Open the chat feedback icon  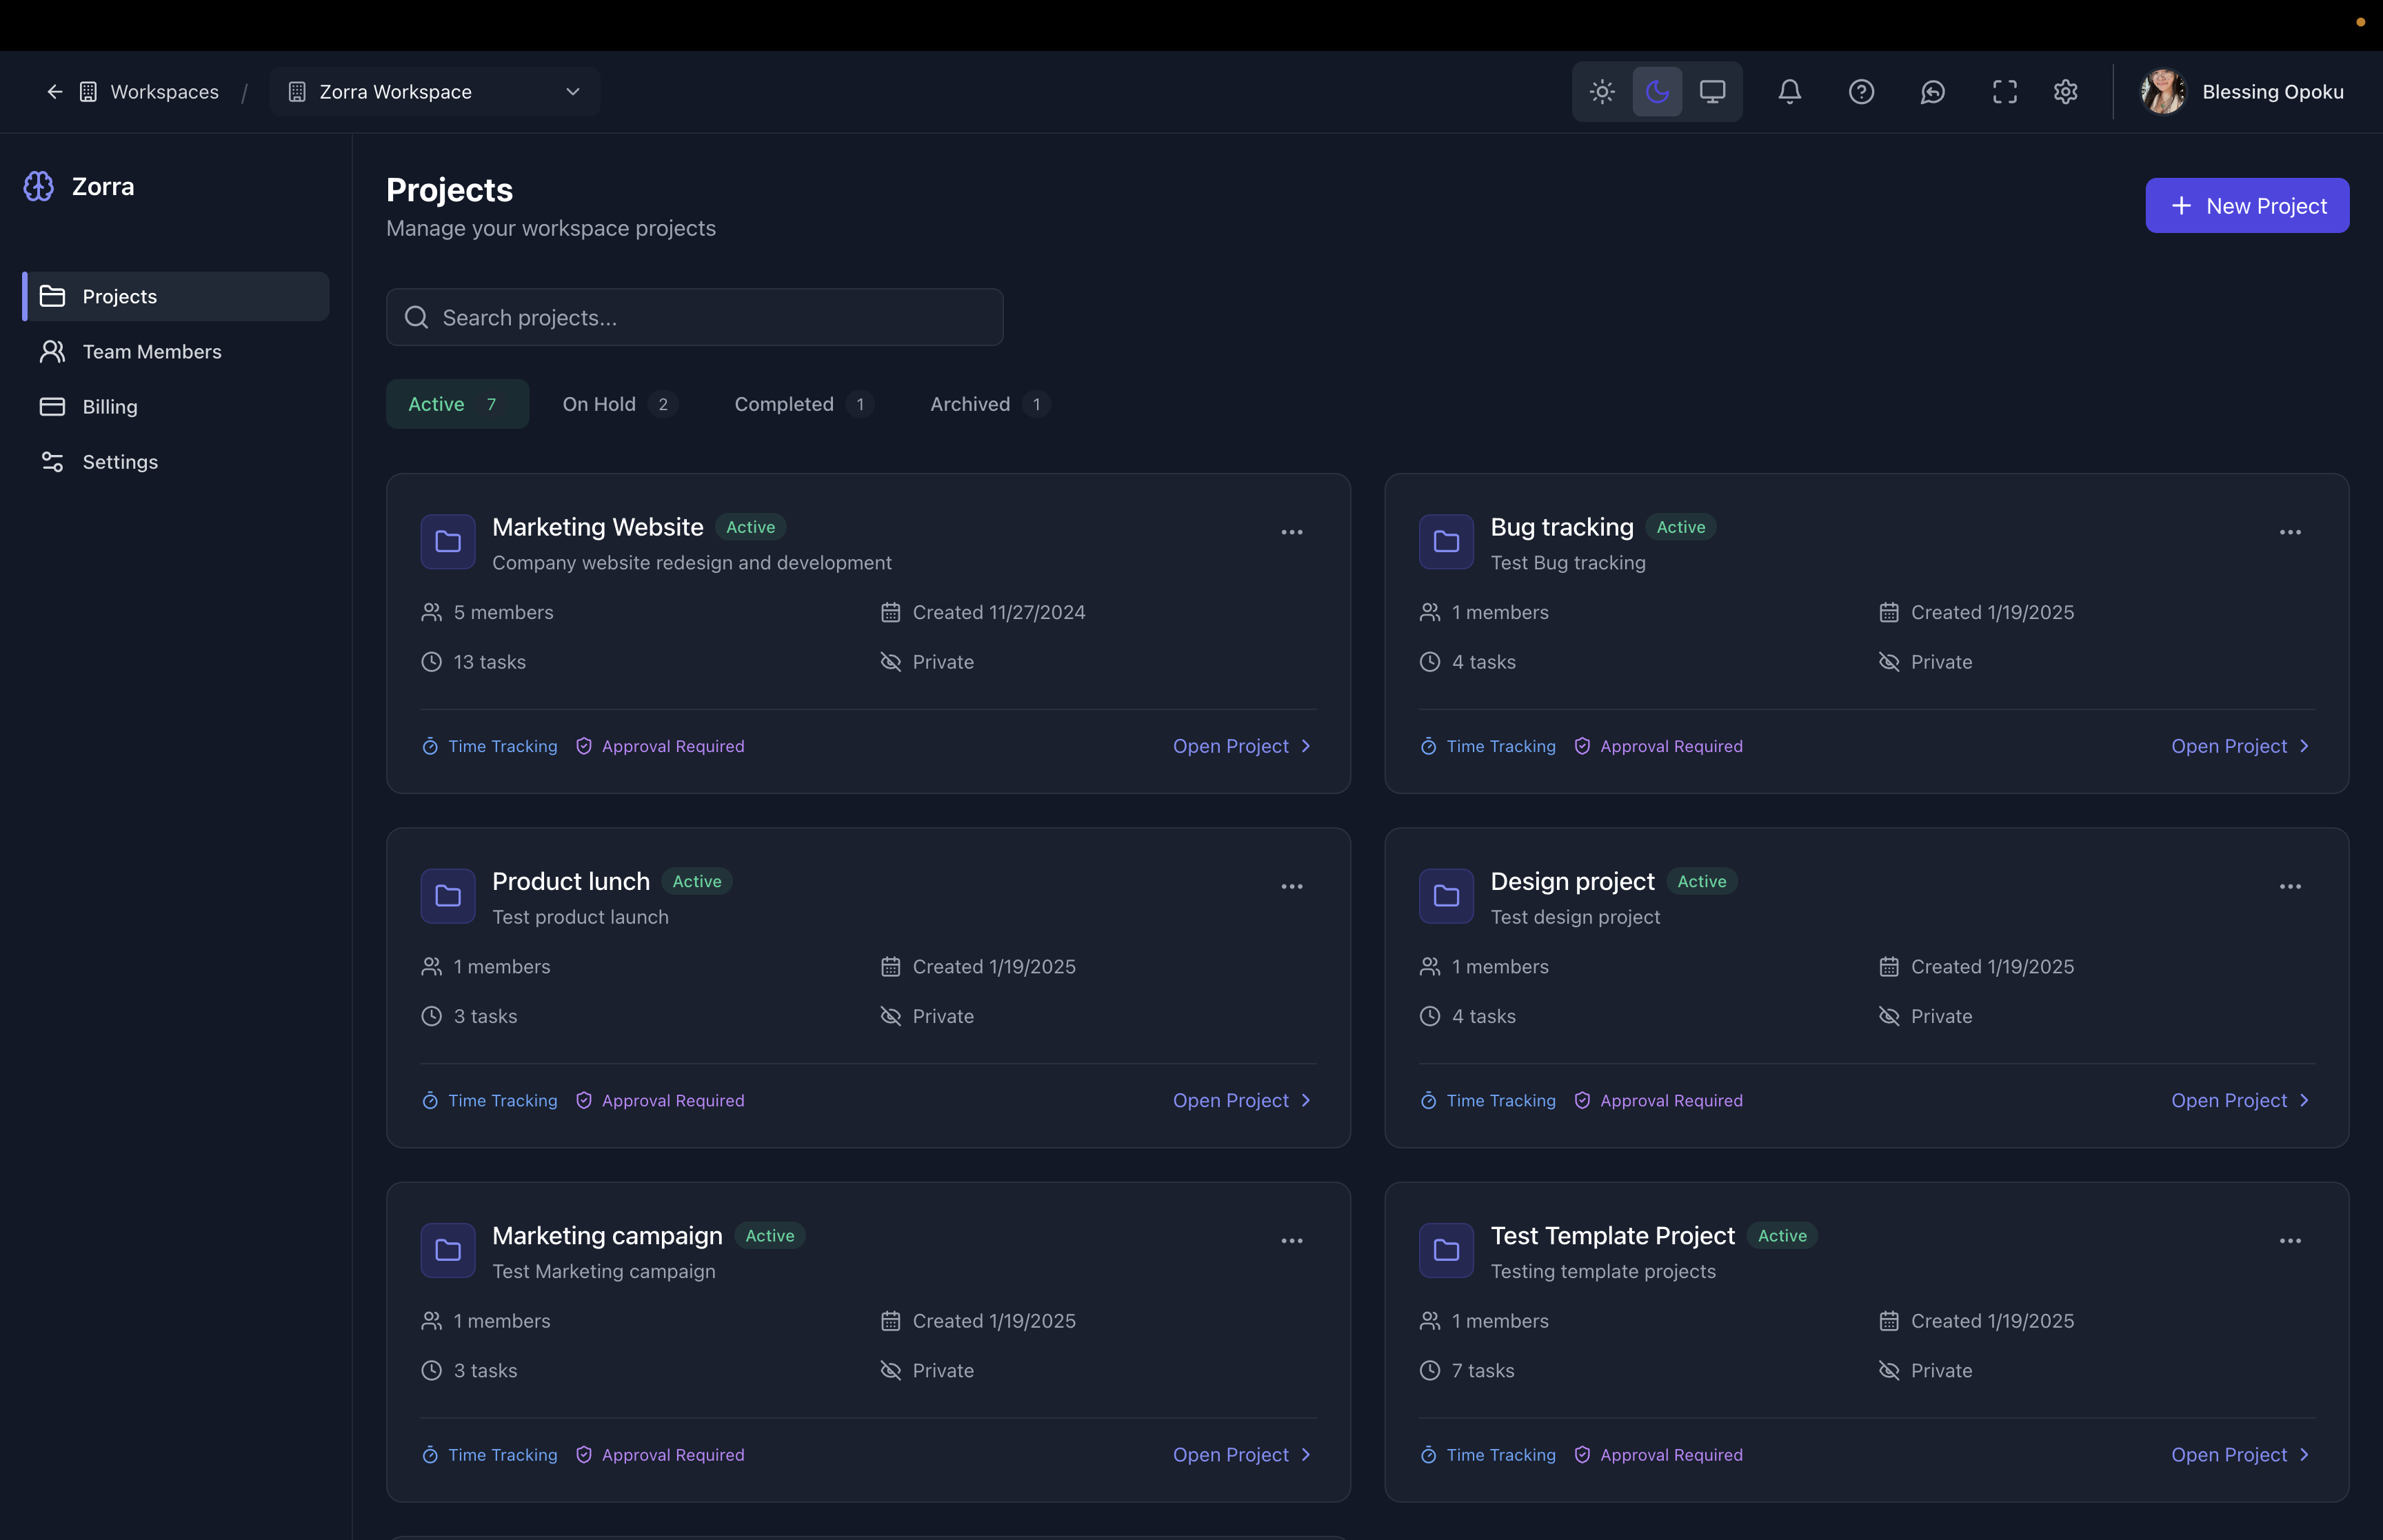coord(1932,92)
